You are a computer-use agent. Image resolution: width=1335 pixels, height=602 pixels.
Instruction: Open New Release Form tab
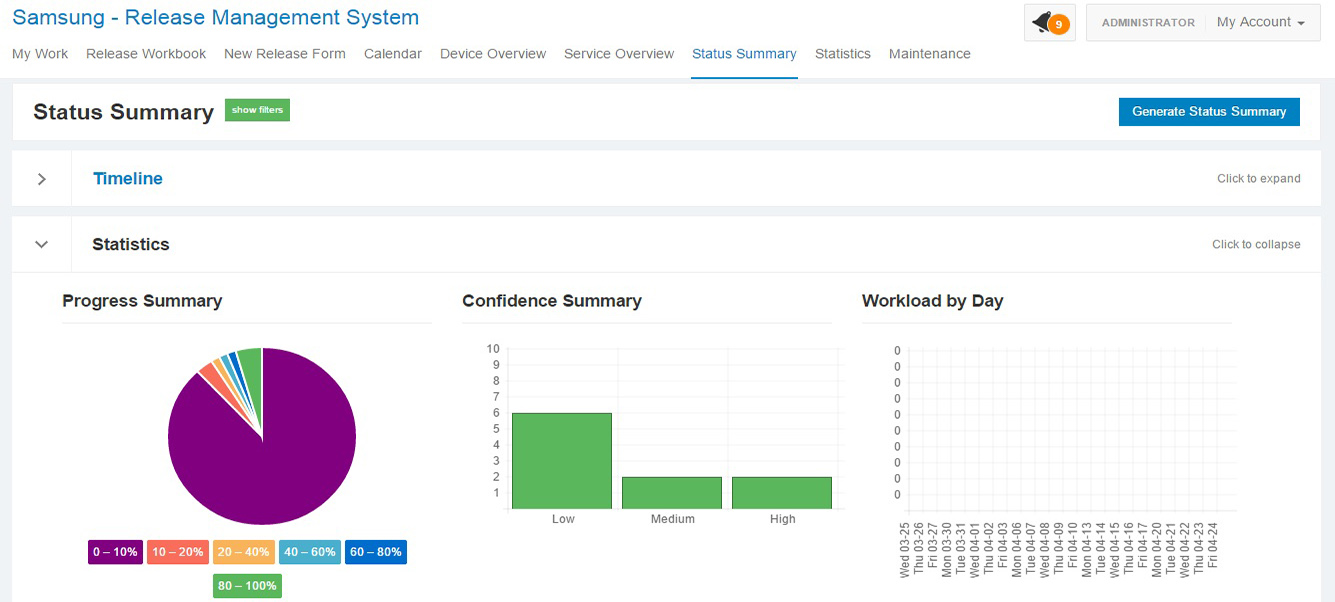[285, 54]
